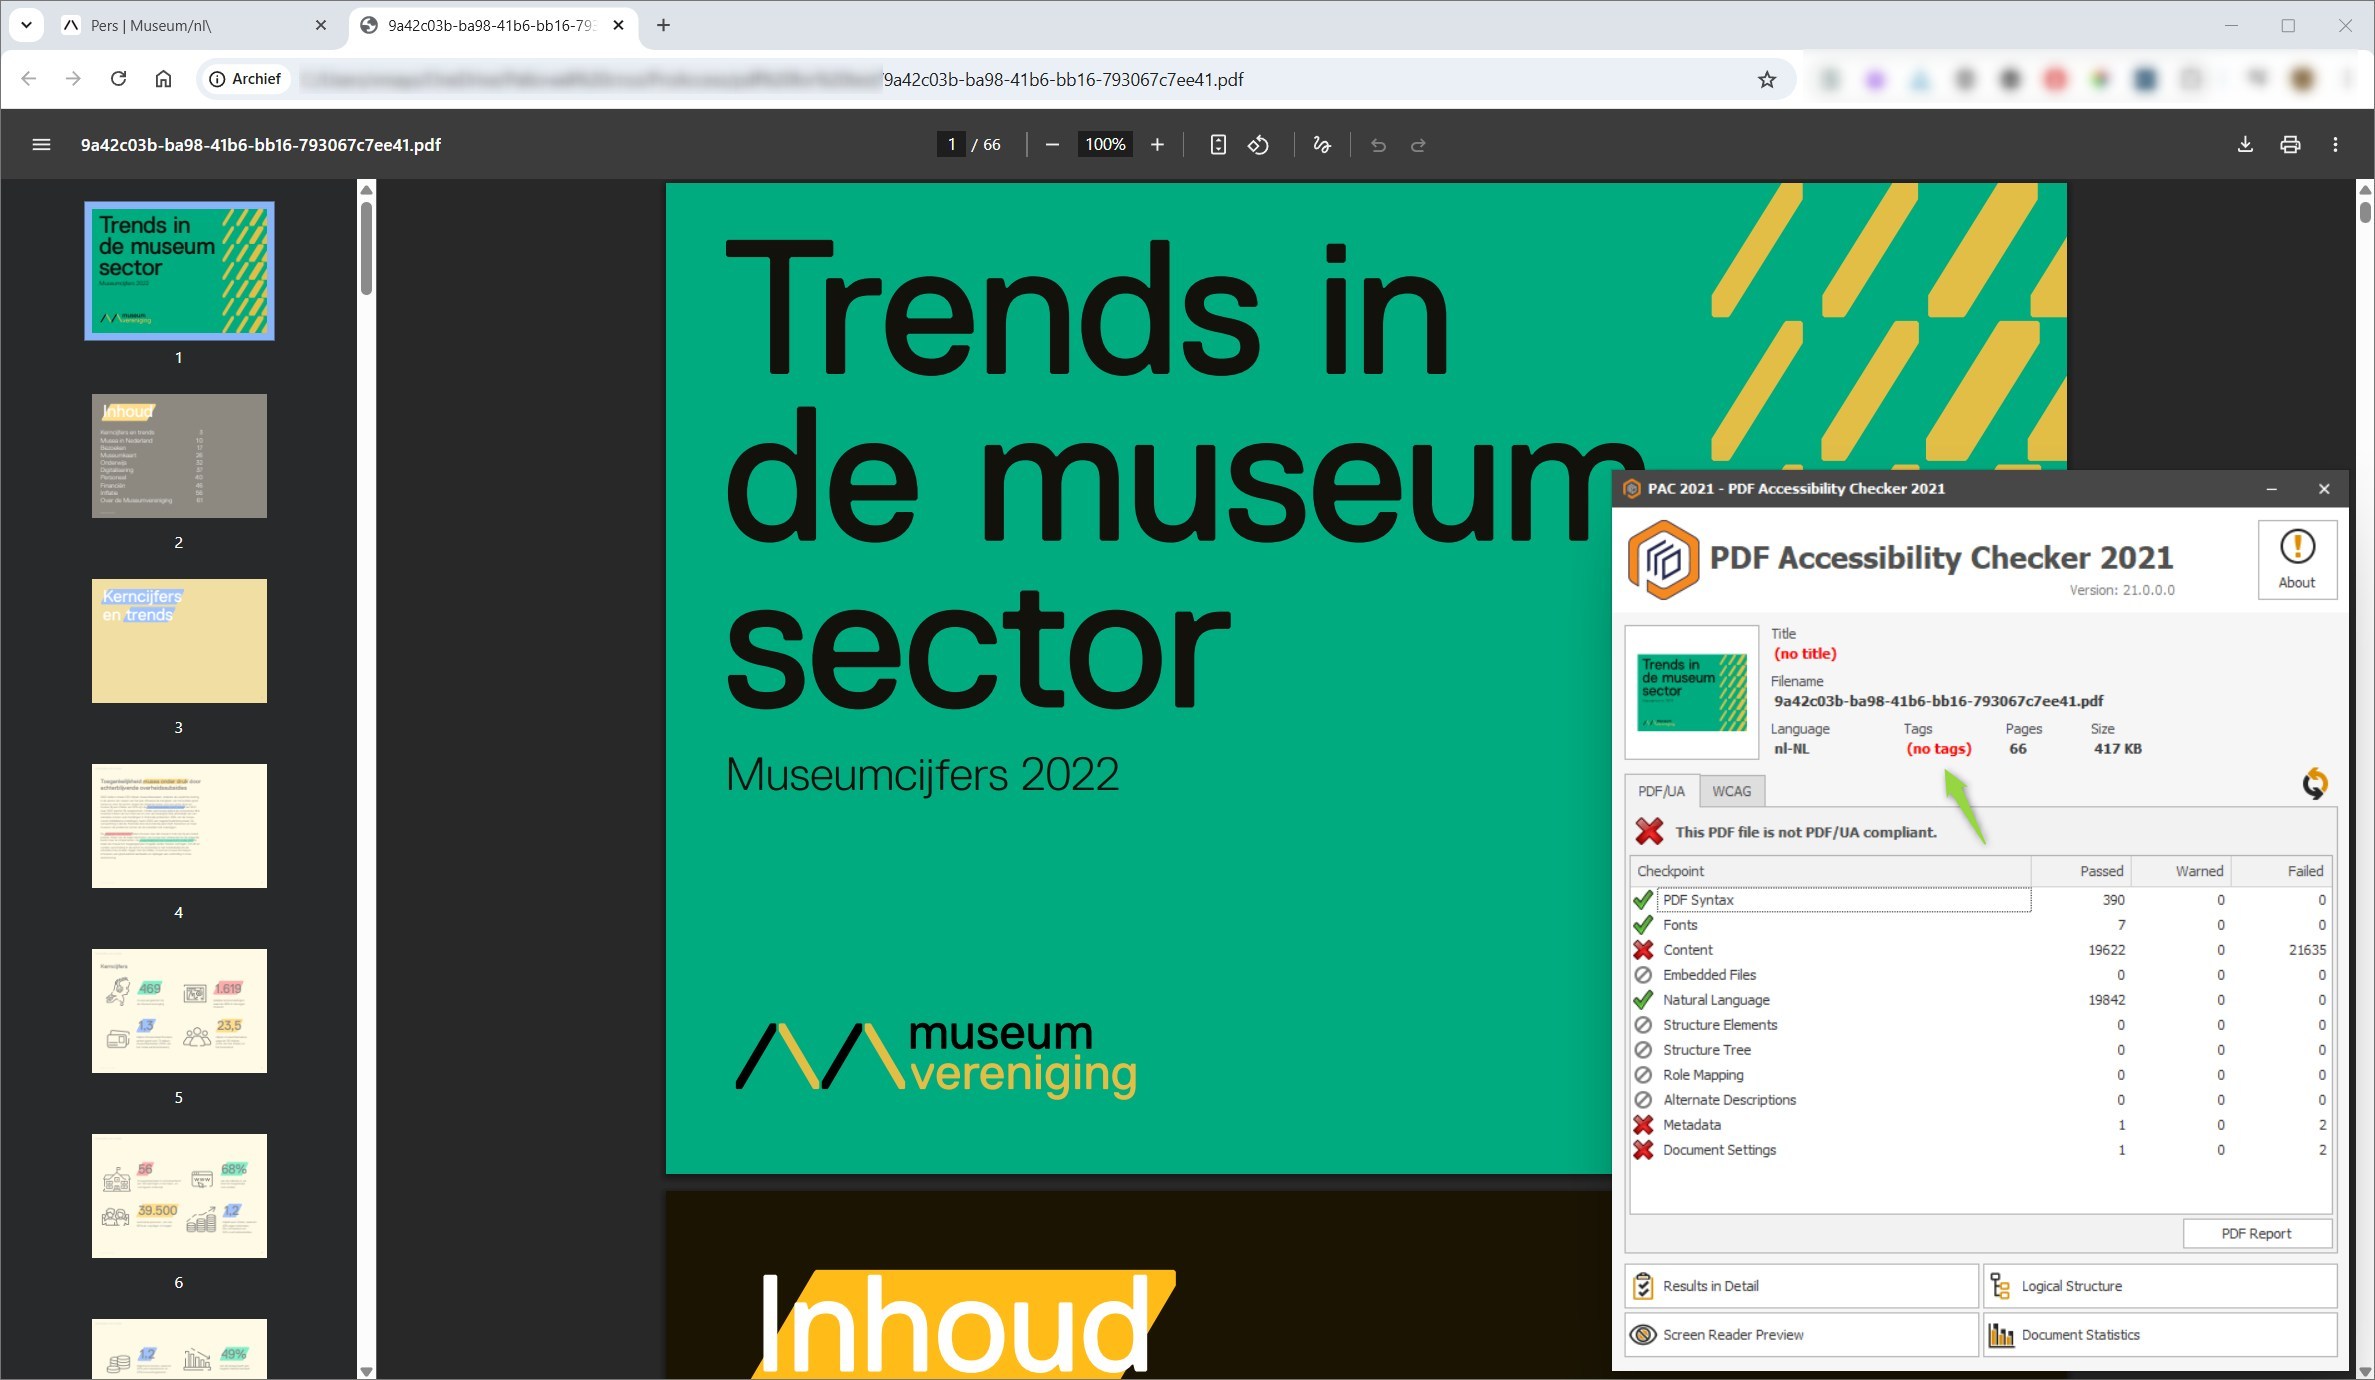
Task: Go to browser home page
Action: click(x=163, y=78)
